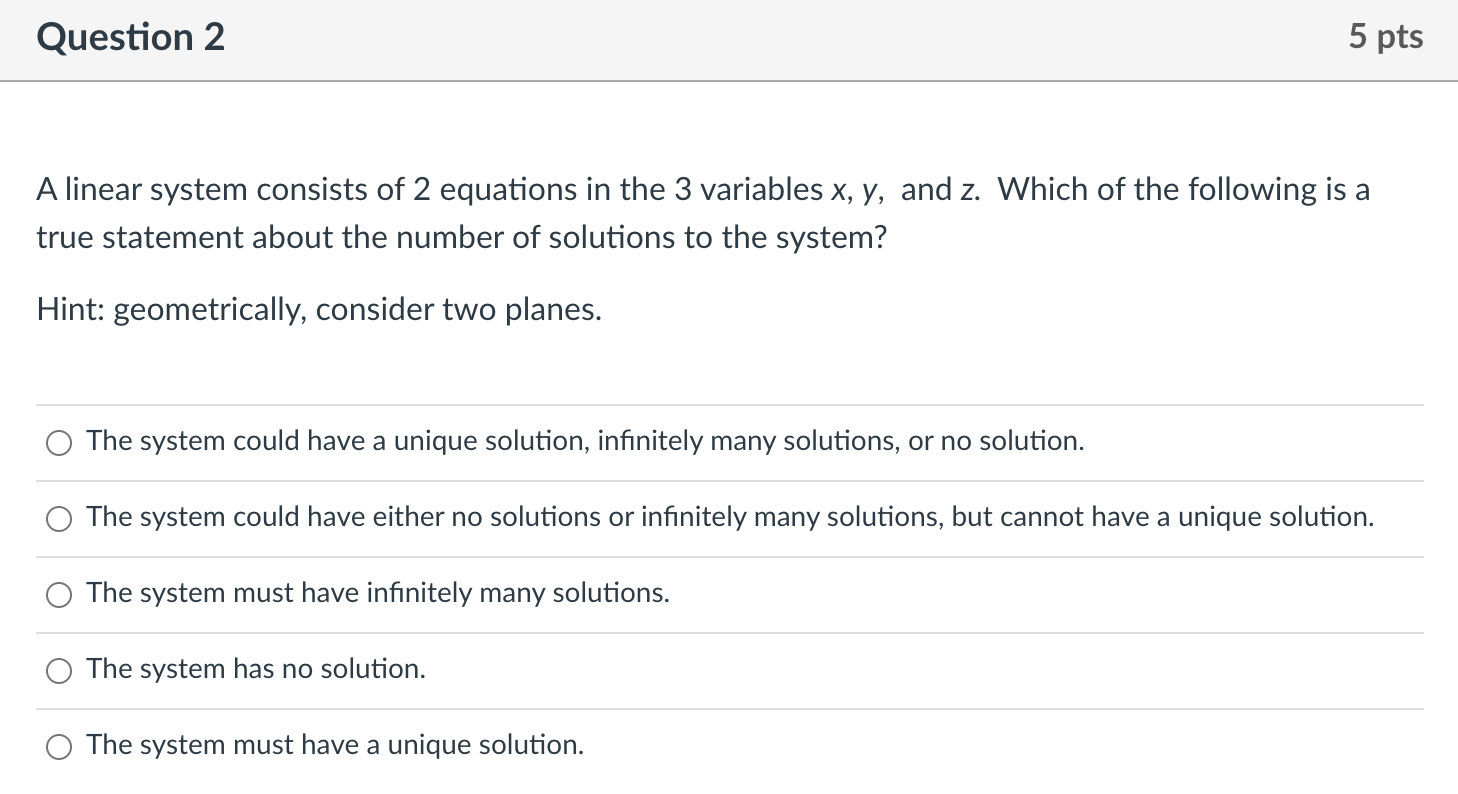The width and height of the screenshot is (1458, 794).
Task: Click the Question 2 header
Action: 130,36
